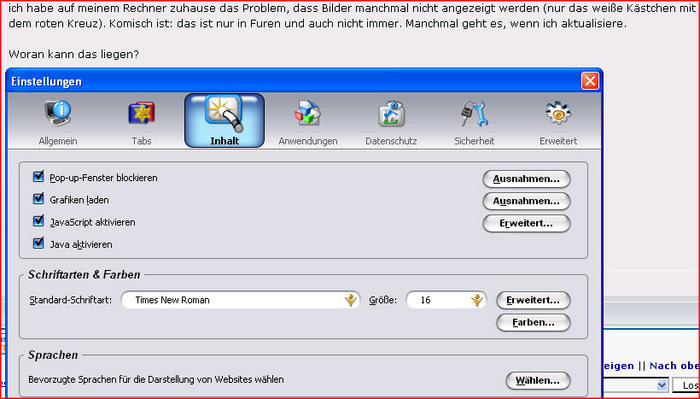The width and height of the screenshot is (700, 399).
Task: Select the Inhalt settings icon
Action: tap(225, 121)
